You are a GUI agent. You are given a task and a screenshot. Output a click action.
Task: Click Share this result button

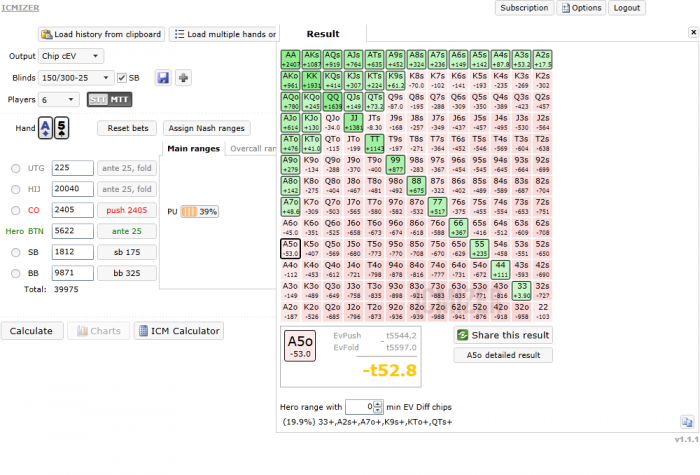(503, 335)
